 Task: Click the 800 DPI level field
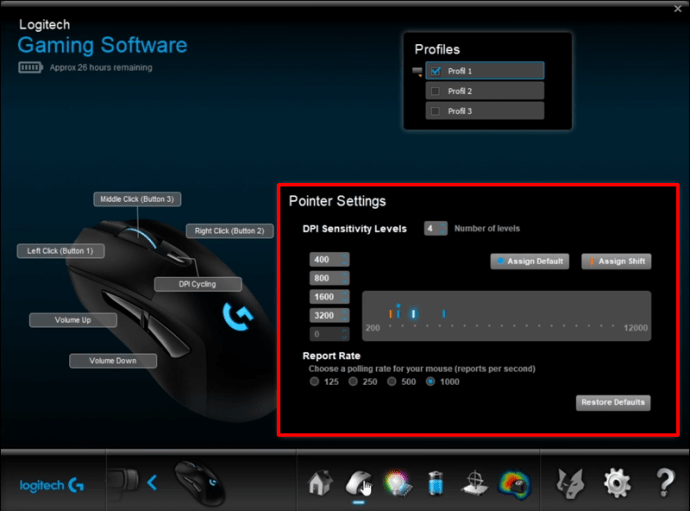tap(330, 278)
